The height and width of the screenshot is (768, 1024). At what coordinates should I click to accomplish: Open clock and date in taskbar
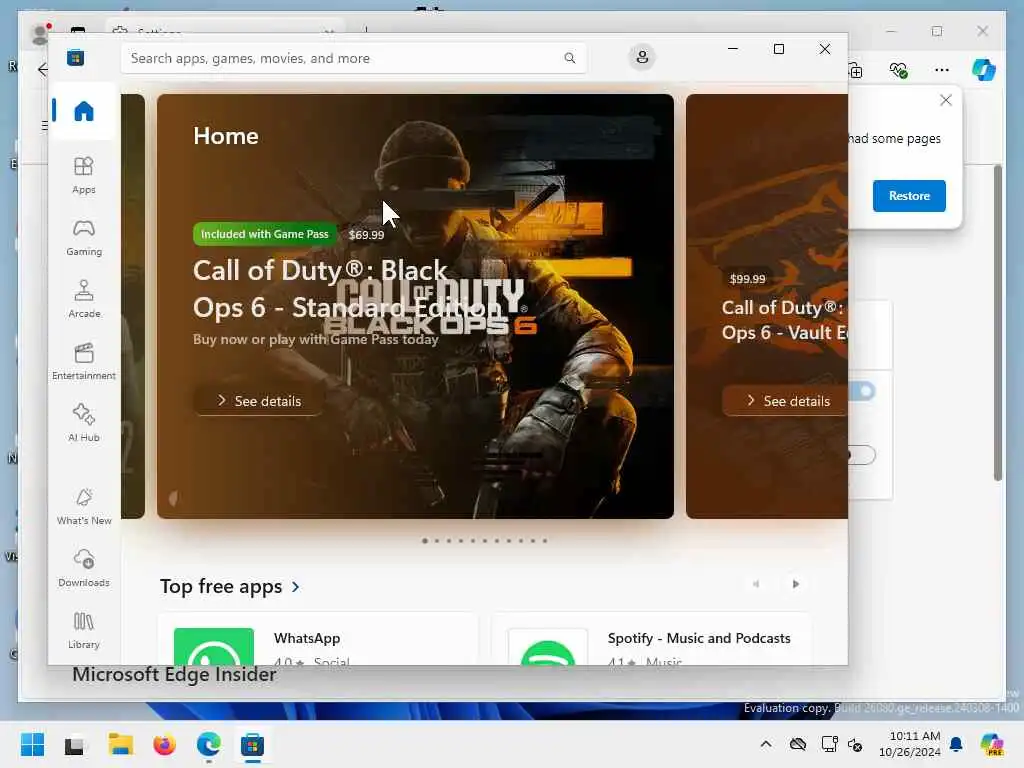[910, 744]
